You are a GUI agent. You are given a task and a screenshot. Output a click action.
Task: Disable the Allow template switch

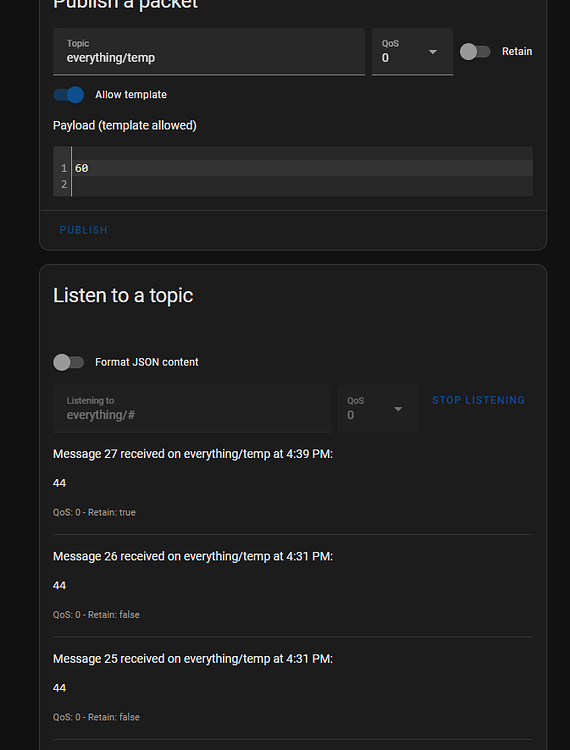(68, 95)
